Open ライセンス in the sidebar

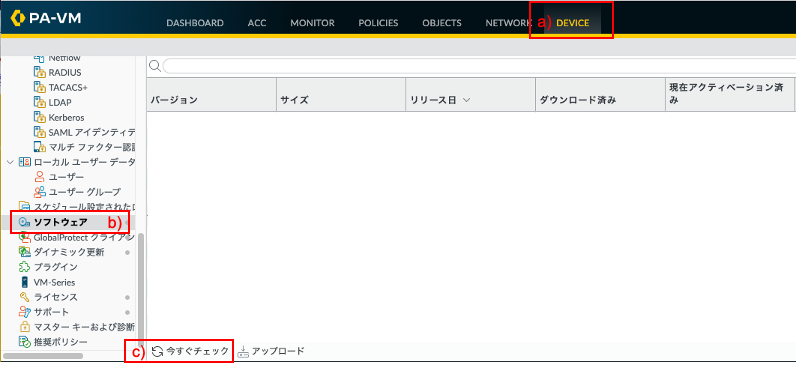(55, 297)
